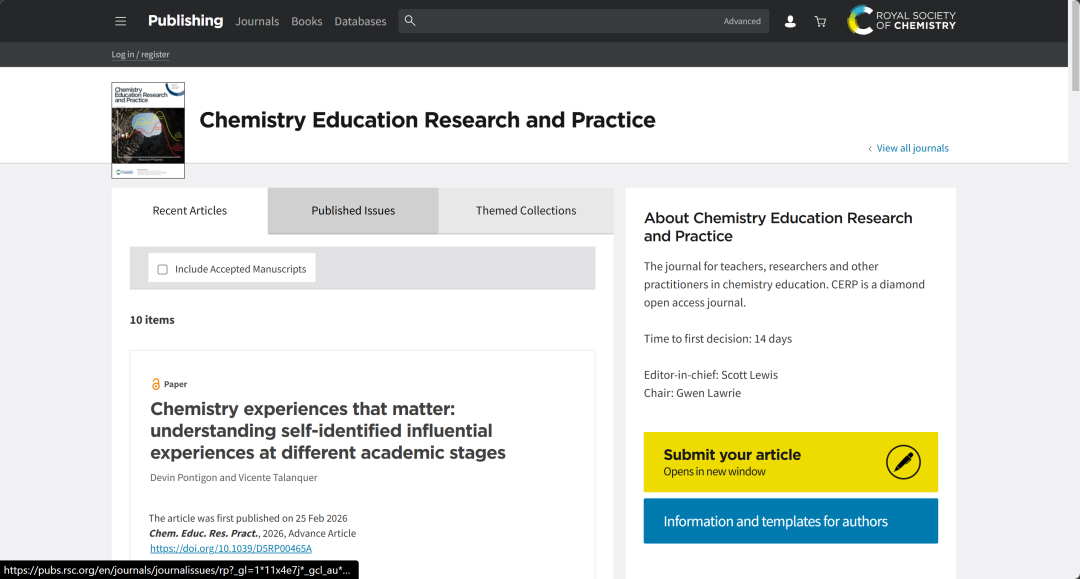Open the user account icon
The image size is (1080, 579).
point(790,21)
